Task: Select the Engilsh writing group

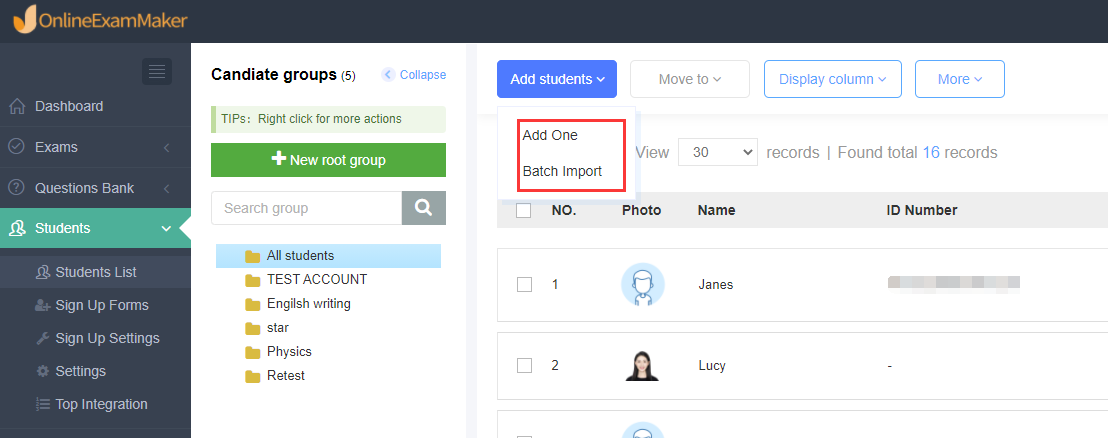Action: point(309,304)
